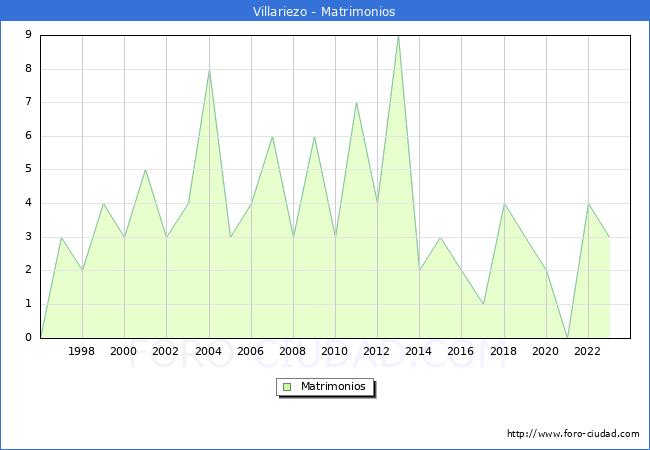
Task: Select the 2020 x-axis label
Action: (x=546, y=351)
